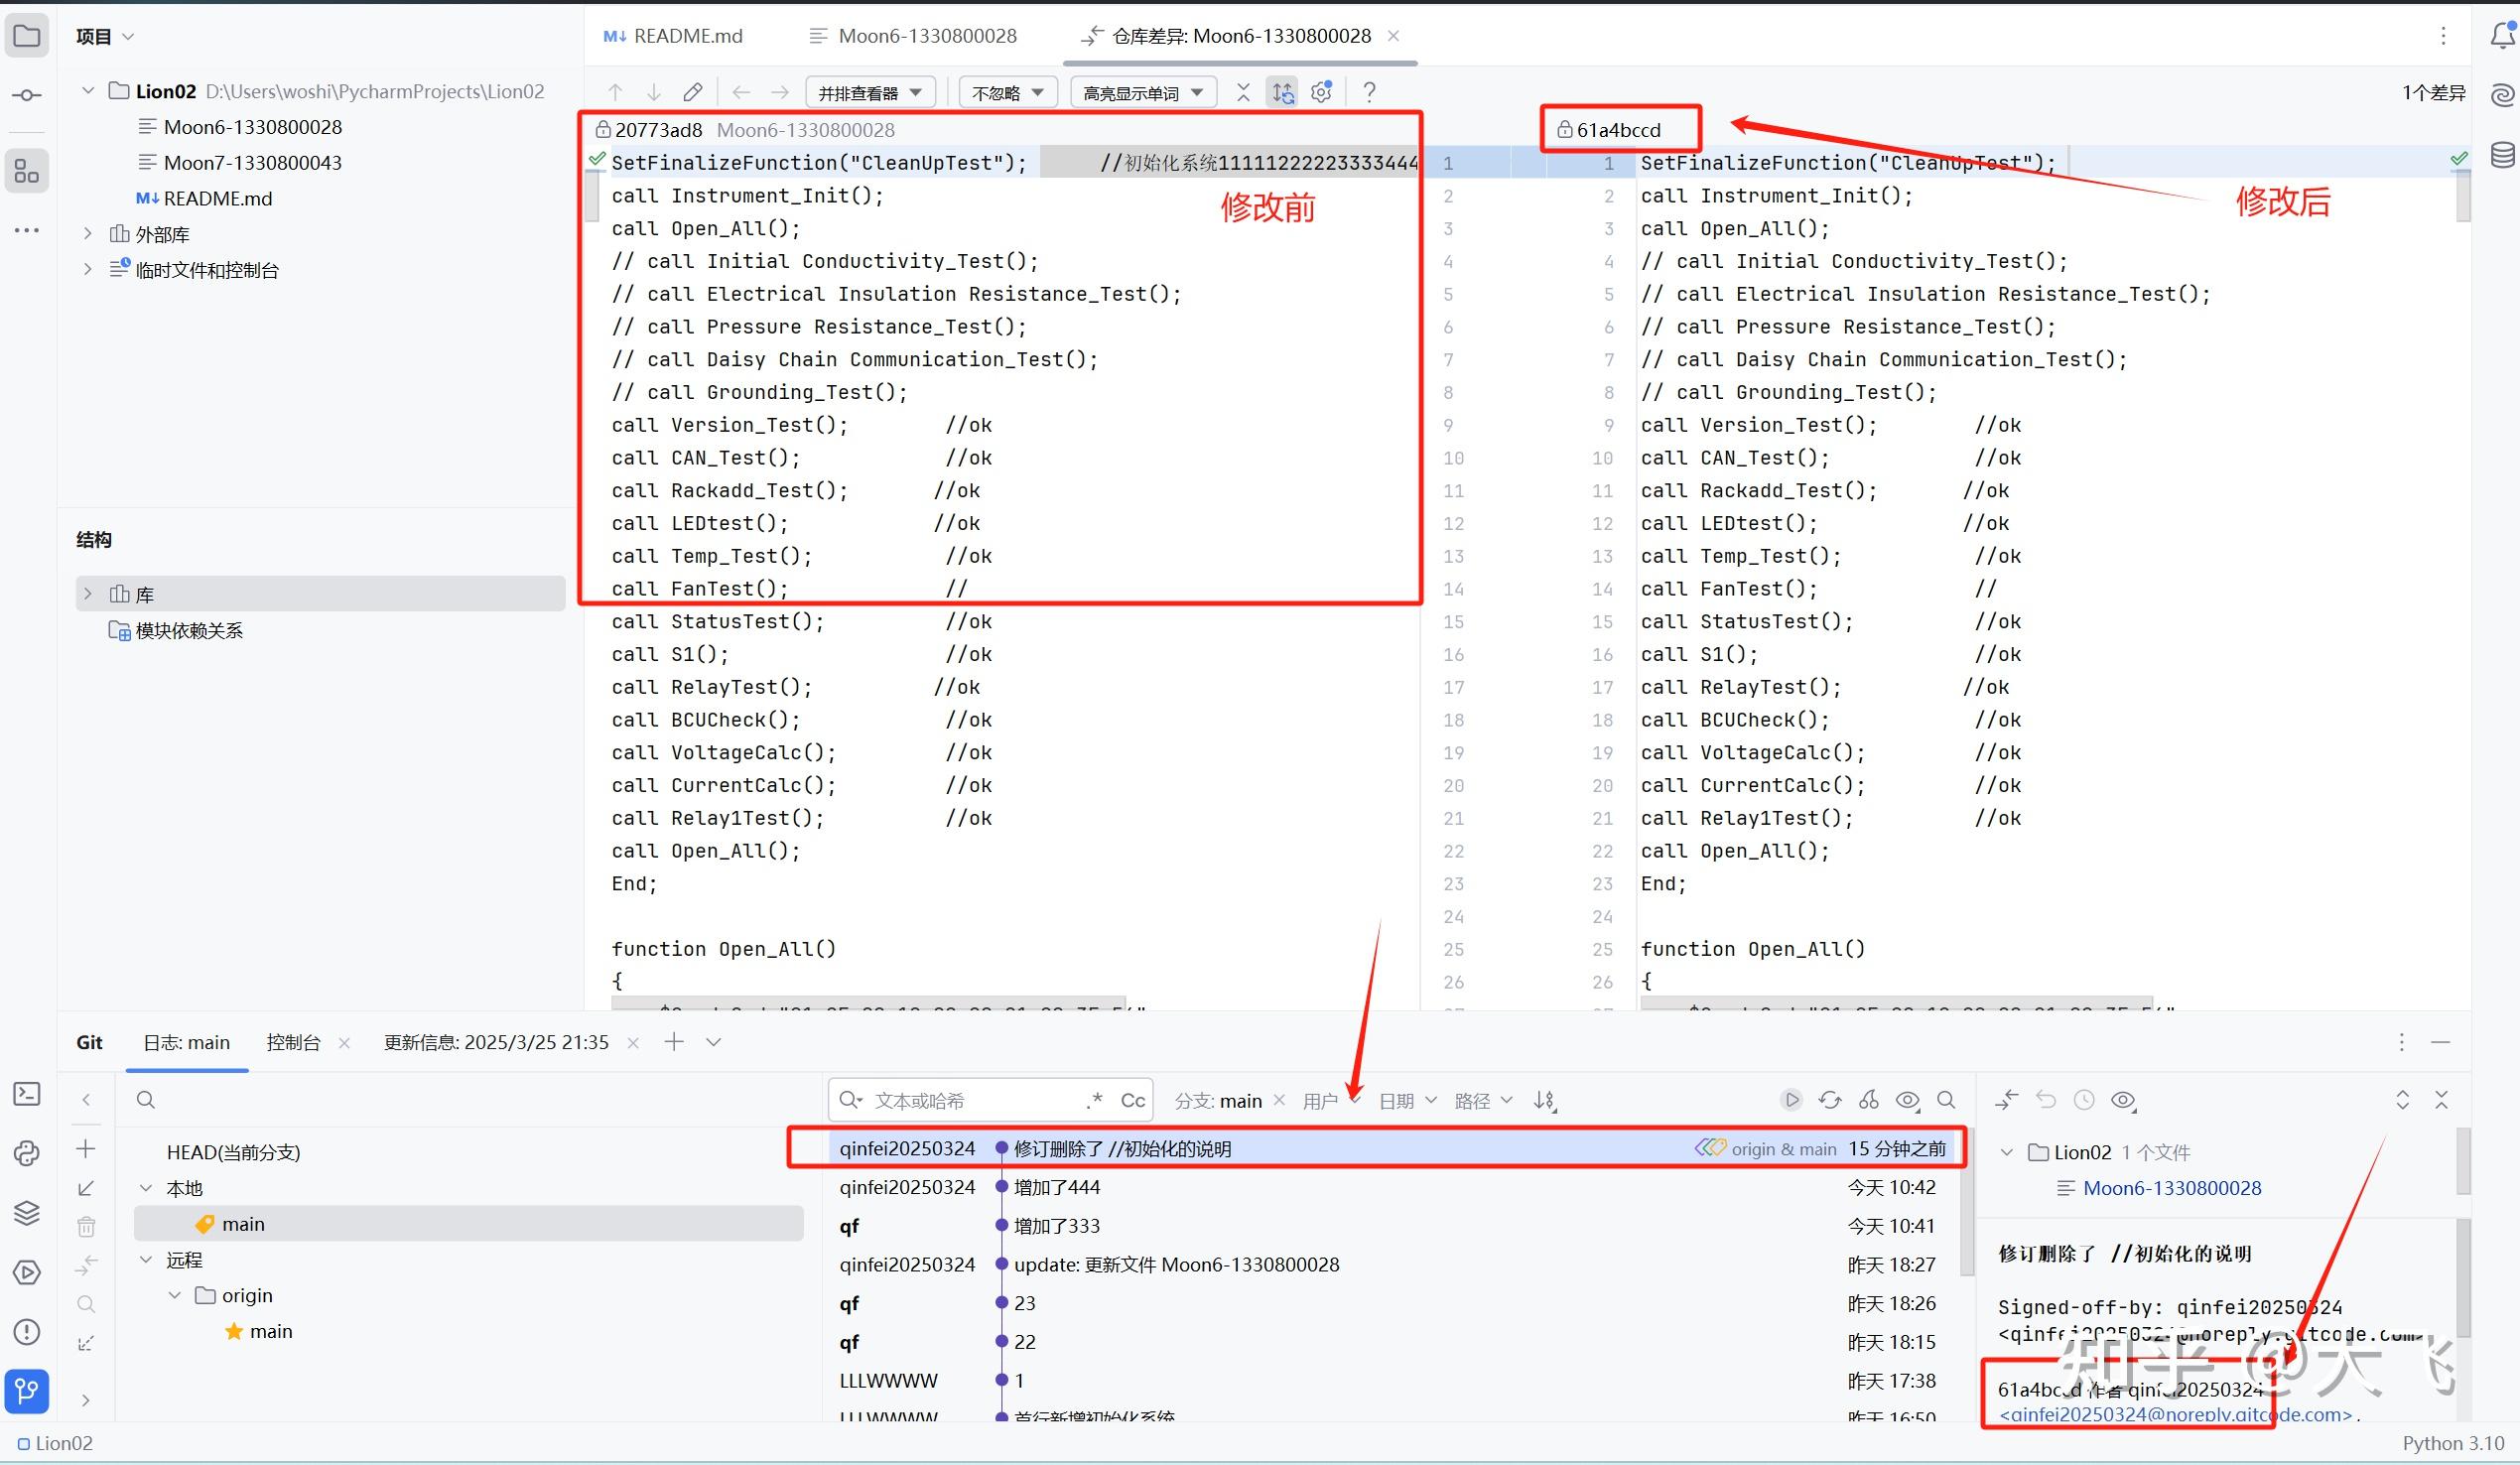This screenshot has width=2520, height=1465.
Task: Open the Commit tool window icon on left sidebar
Action: click(x=26, y=94)
